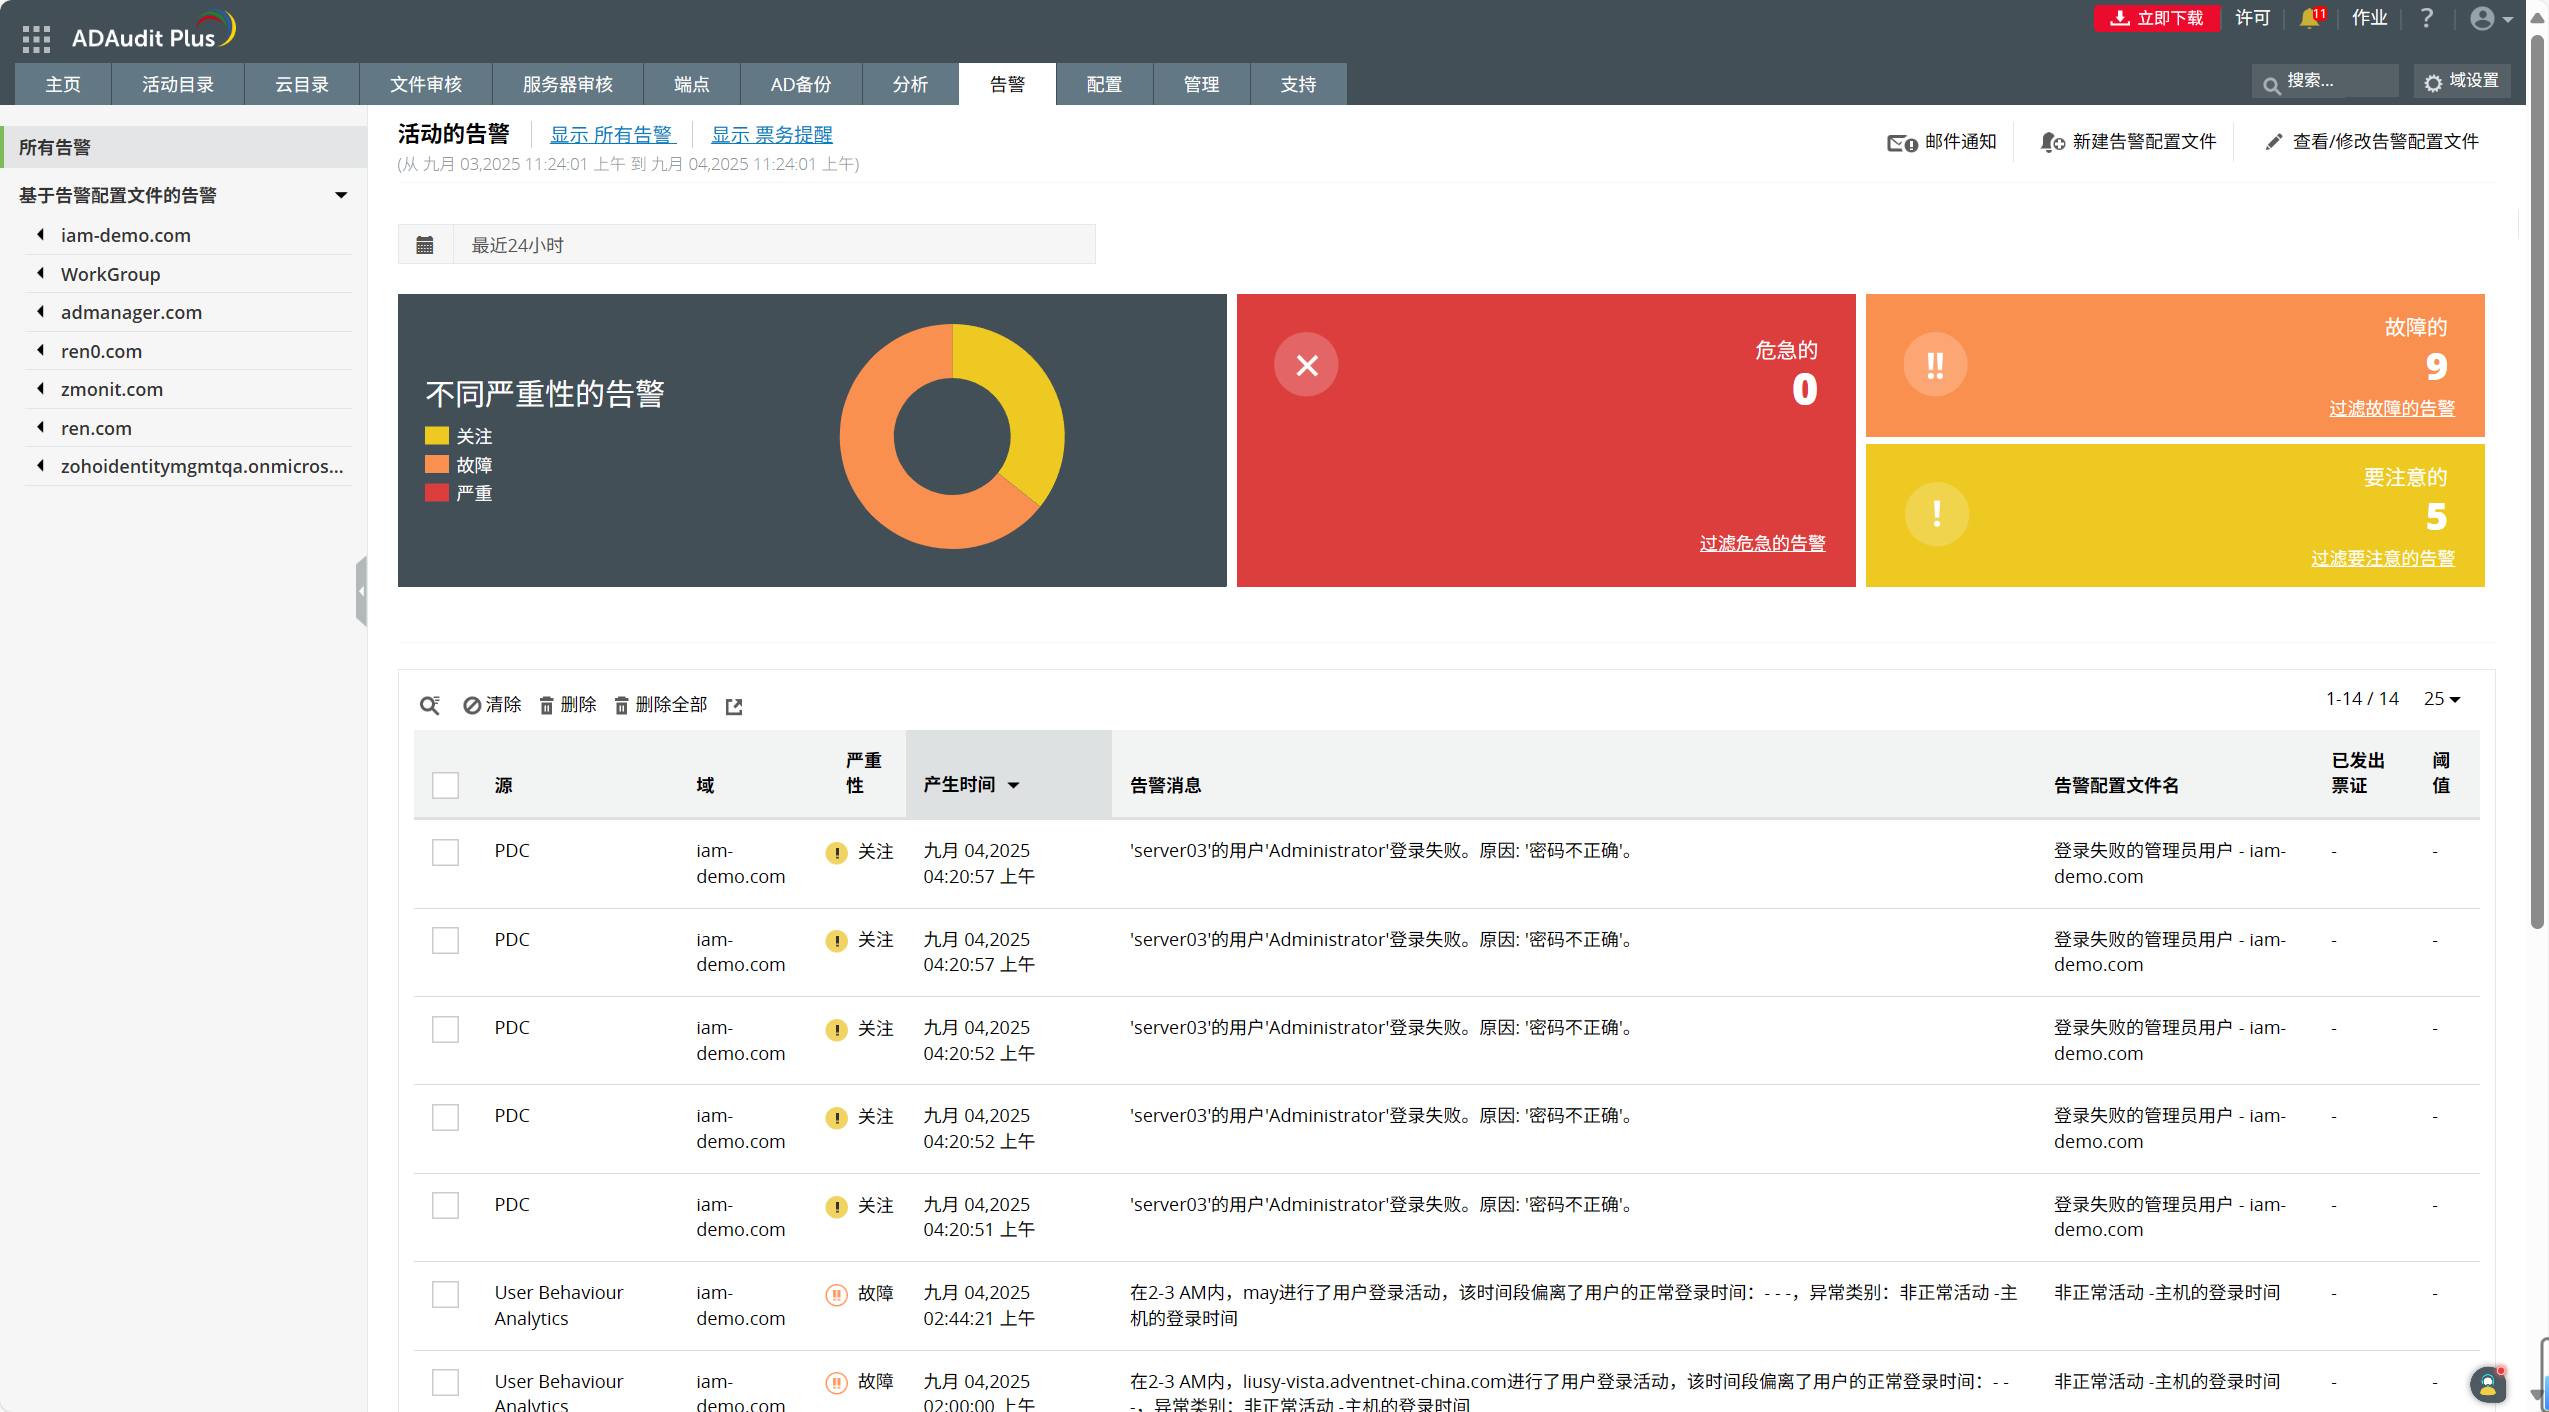Create a 新建告警配置文件 alert profile
Image resolution: width=2549 pixels, height=1412 pixels.
(2126, 141)
